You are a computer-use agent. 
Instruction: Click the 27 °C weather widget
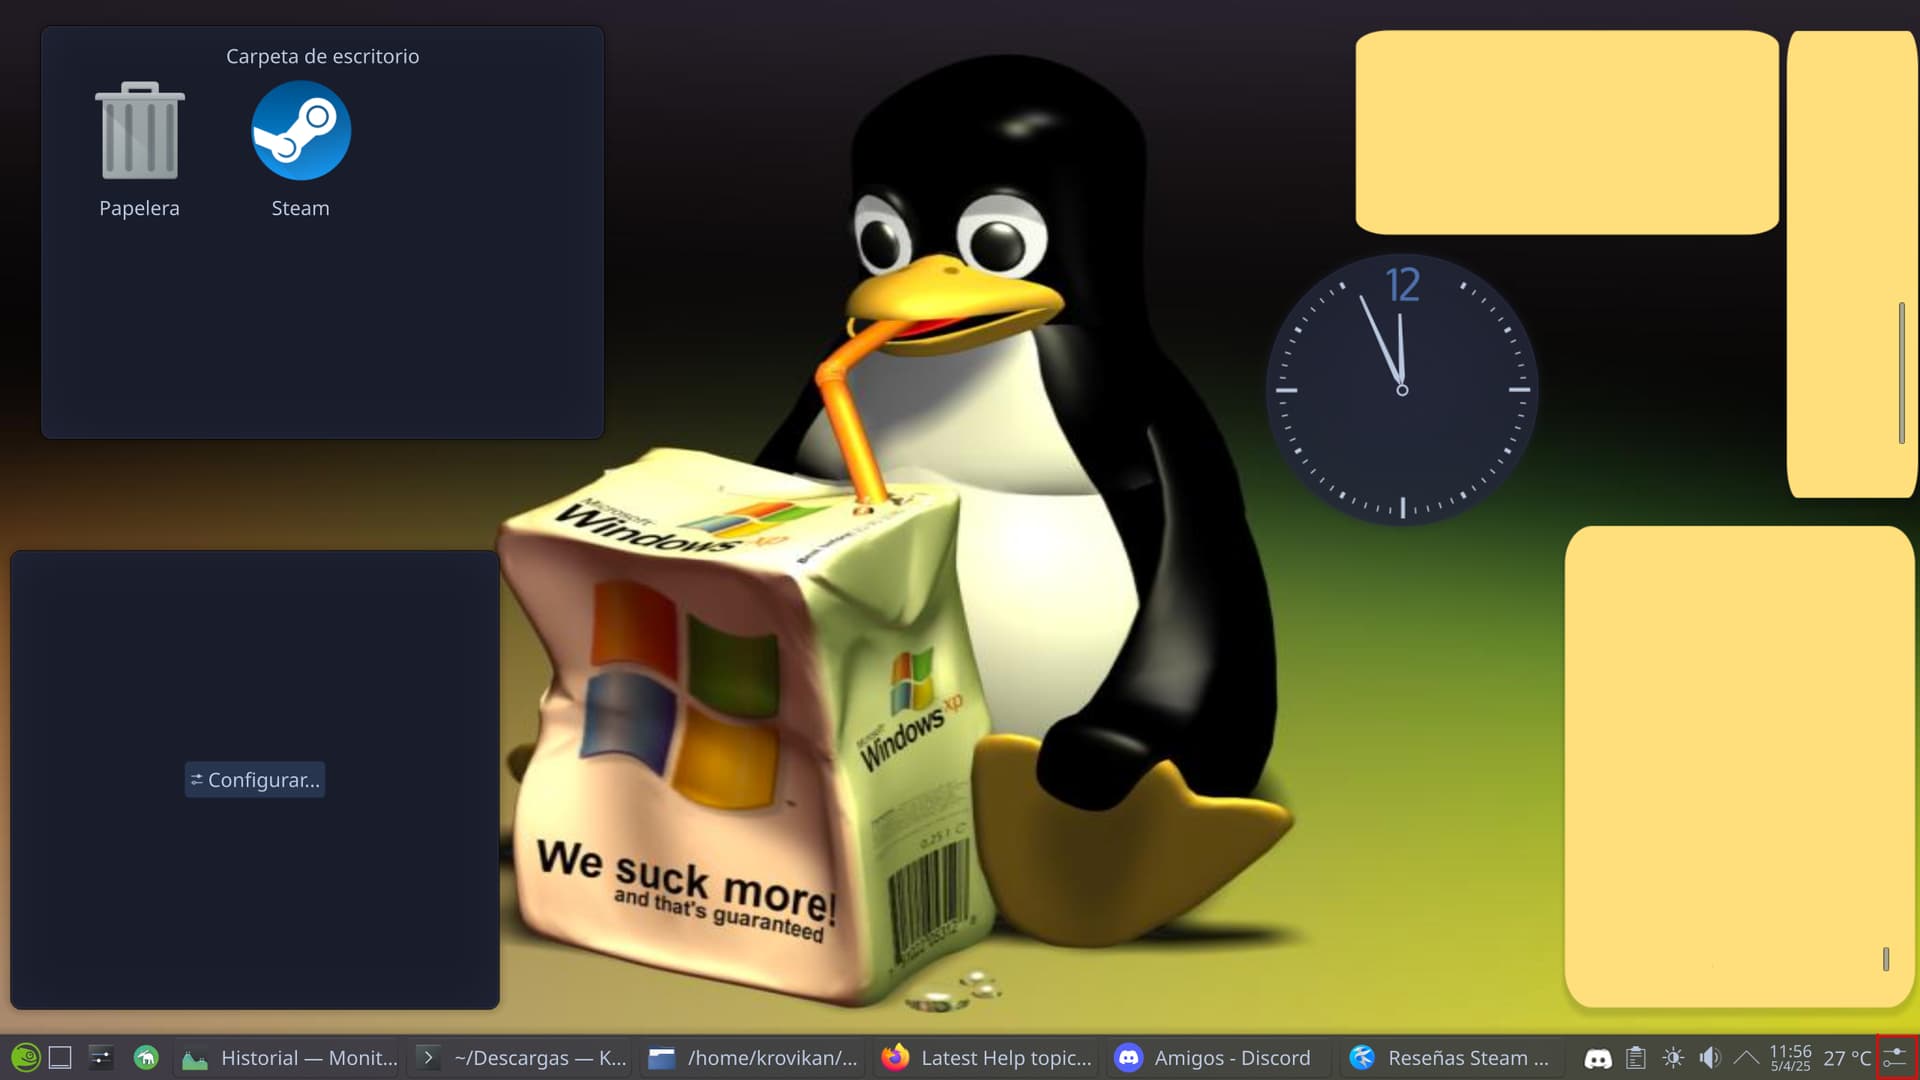pos(1847,1058)
